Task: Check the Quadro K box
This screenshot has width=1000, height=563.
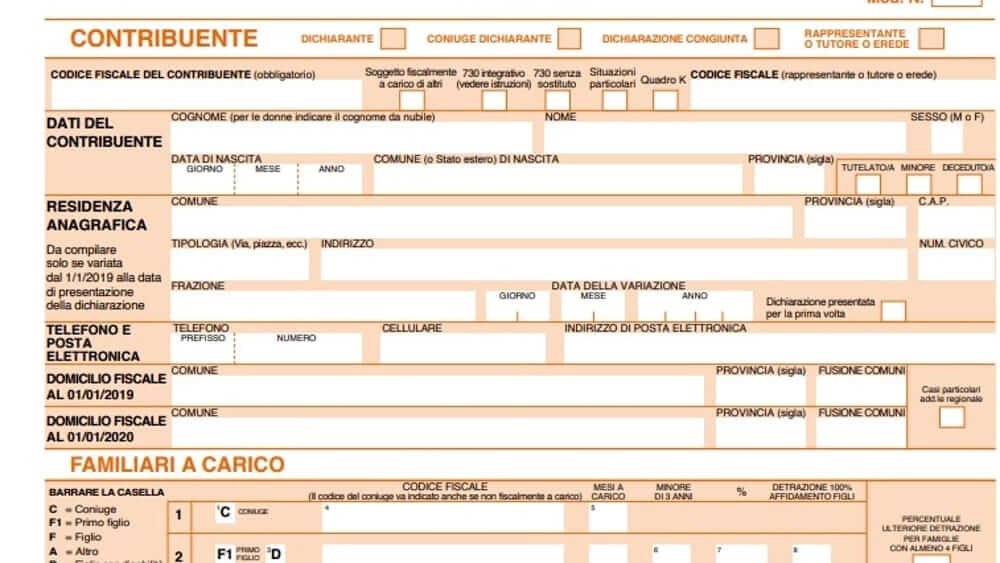Action: 665,100
